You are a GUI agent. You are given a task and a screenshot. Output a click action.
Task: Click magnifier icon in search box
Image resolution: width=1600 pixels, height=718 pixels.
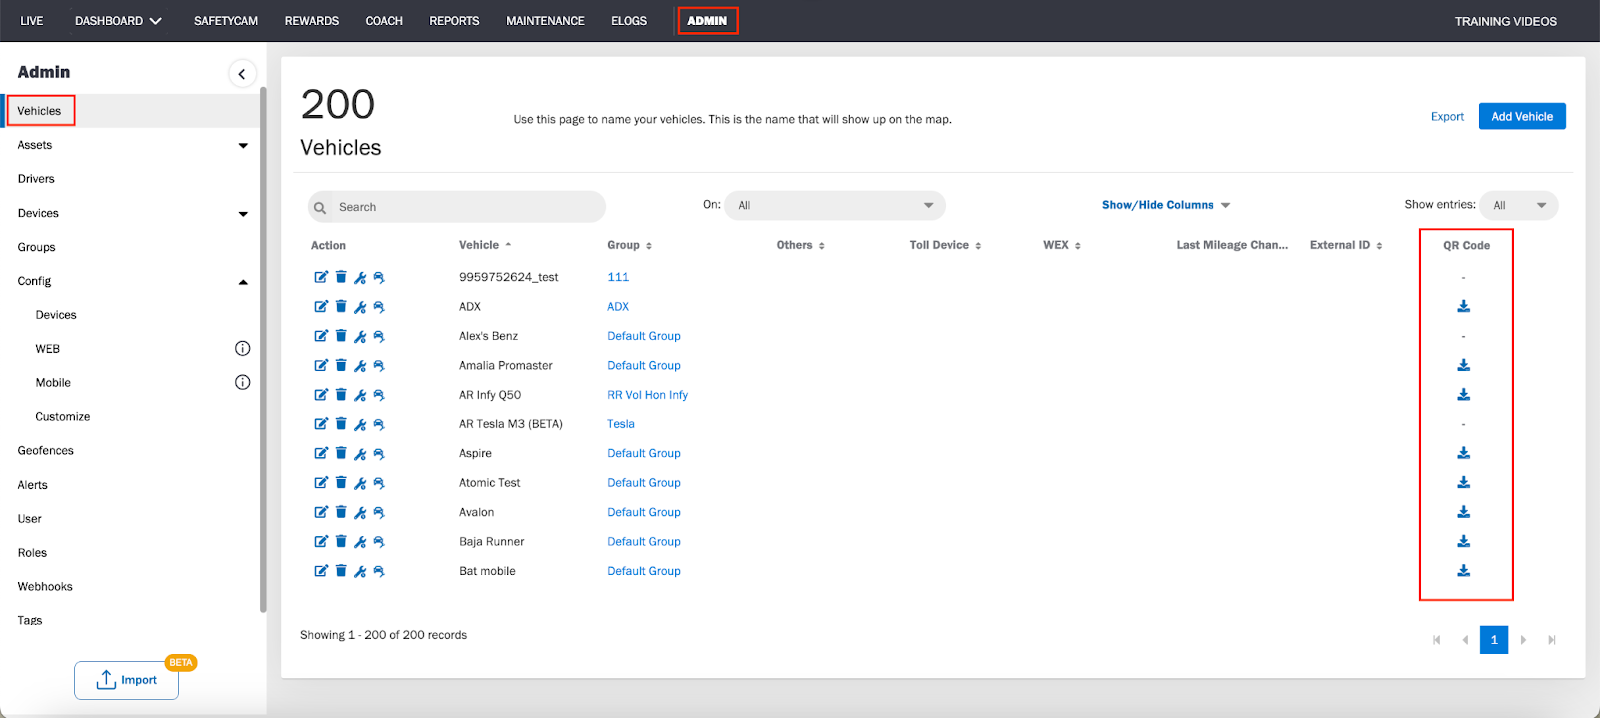click(x=320, y=208)
